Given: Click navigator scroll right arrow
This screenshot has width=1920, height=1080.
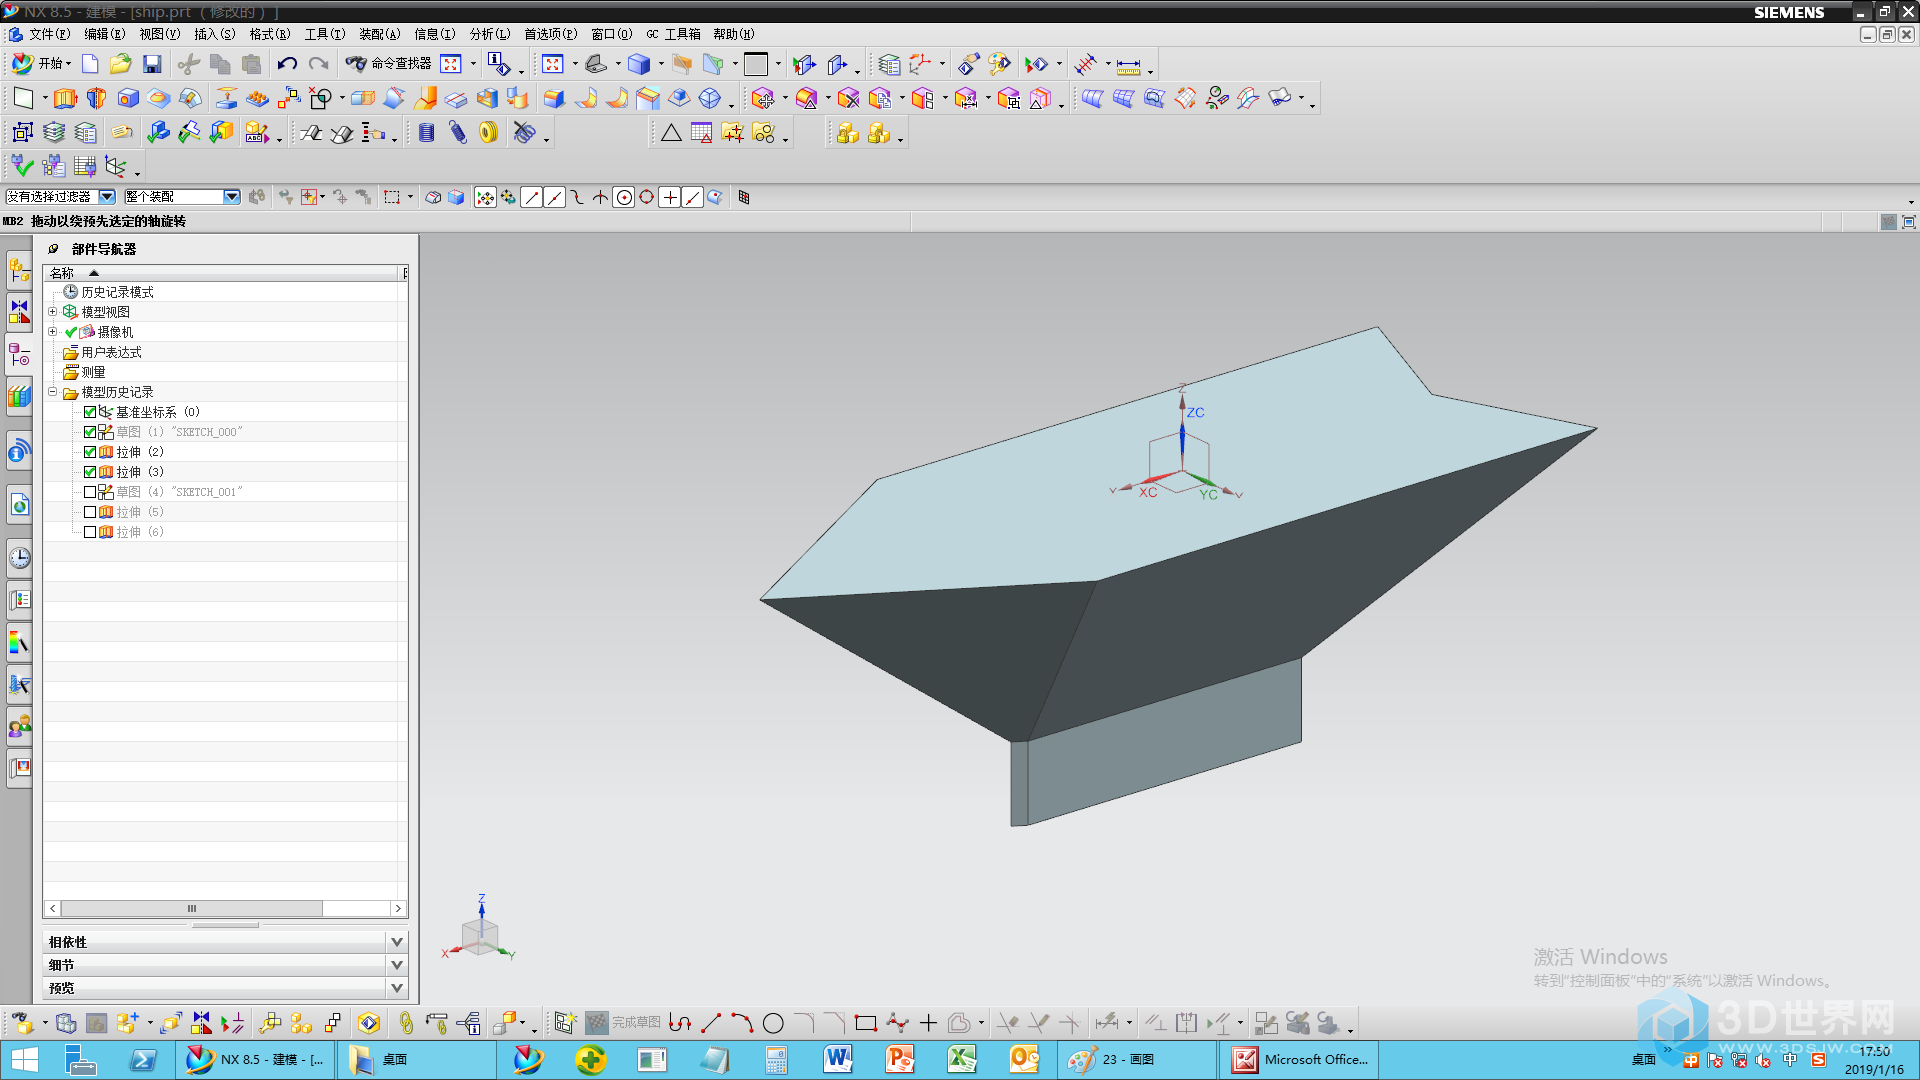Looking at the screenshot, I should (398, 908).
